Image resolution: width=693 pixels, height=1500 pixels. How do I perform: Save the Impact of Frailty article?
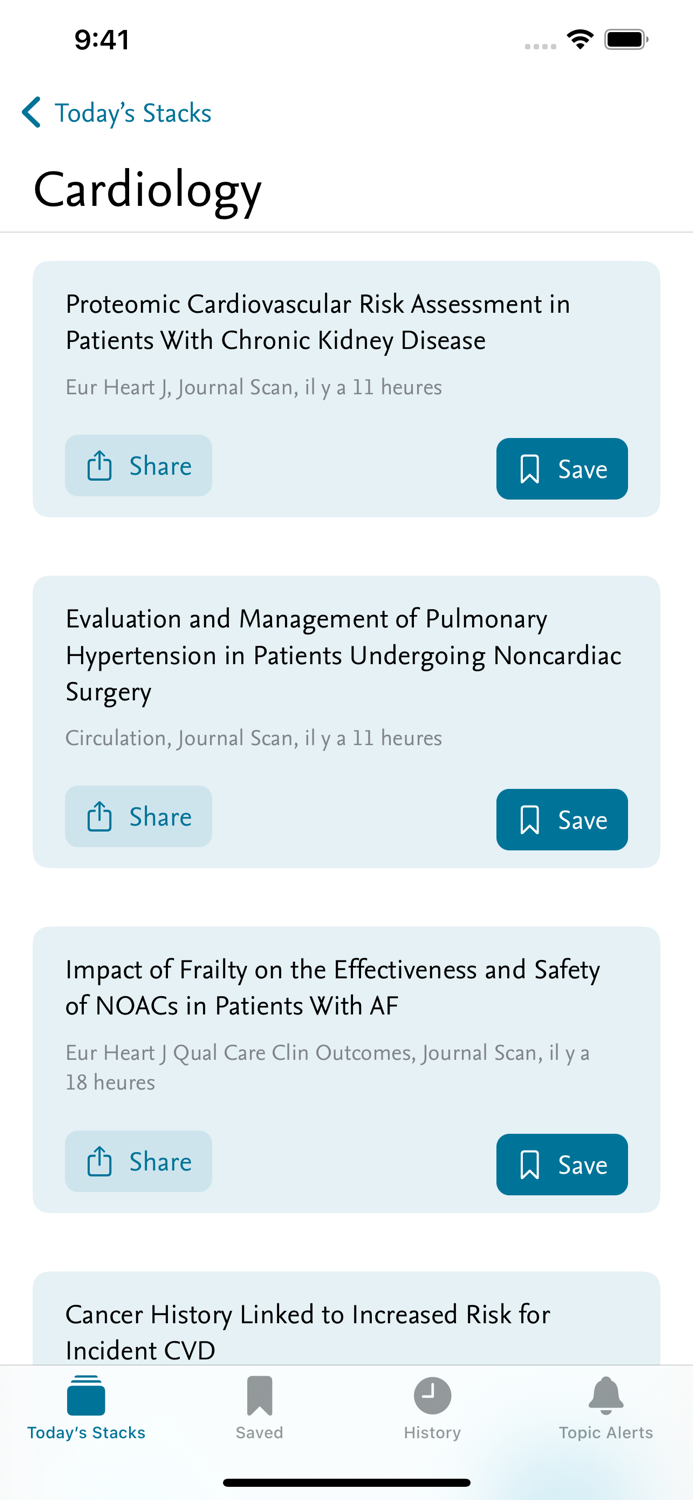point(562,1165)
